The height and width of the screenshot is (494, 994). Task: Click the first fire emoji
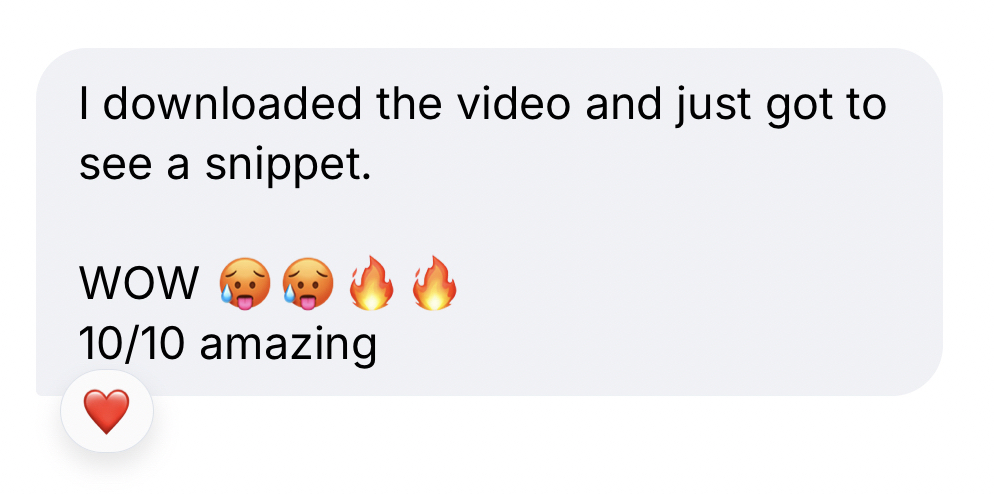[x=371, y=283]
